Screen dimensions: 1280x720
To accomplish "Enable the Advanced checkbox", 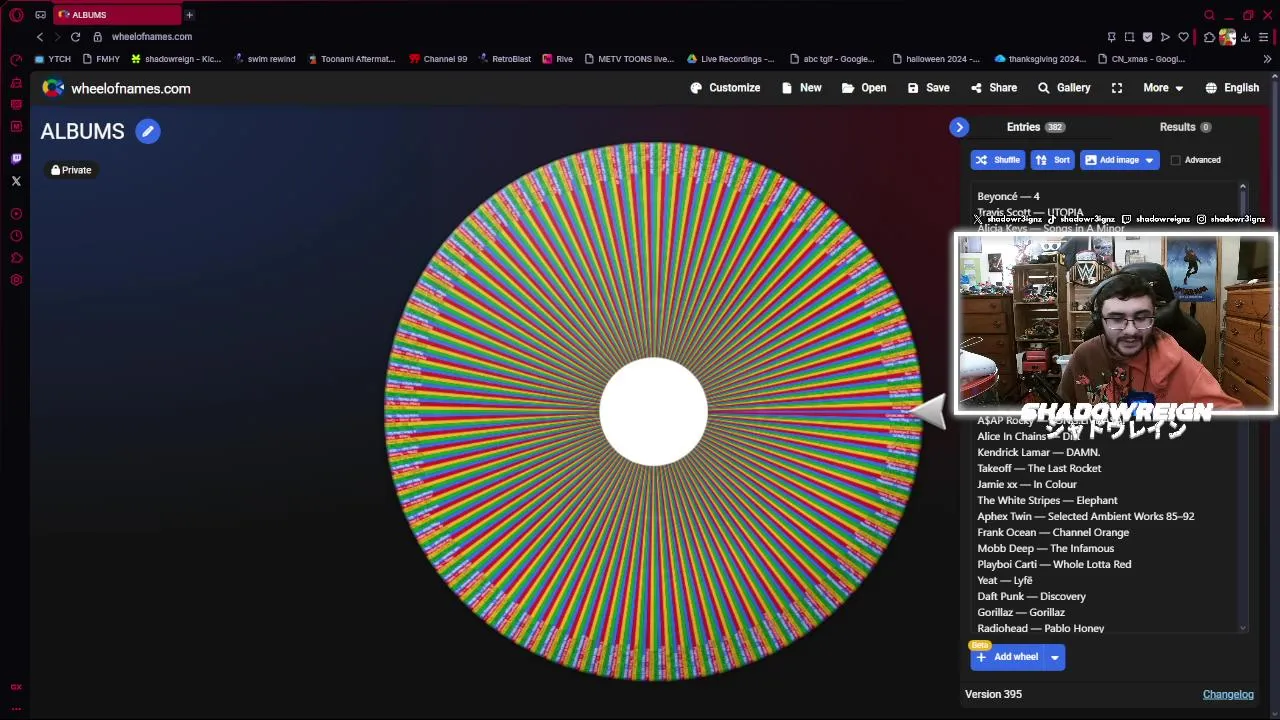I will 1176,160.
